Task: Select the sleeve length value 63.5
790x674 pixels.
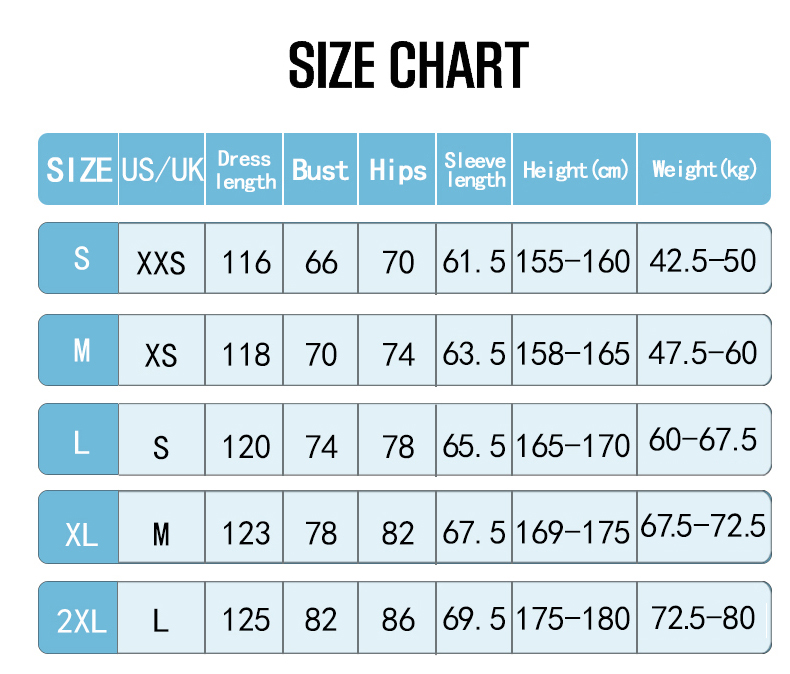Action: coord(475,354)
